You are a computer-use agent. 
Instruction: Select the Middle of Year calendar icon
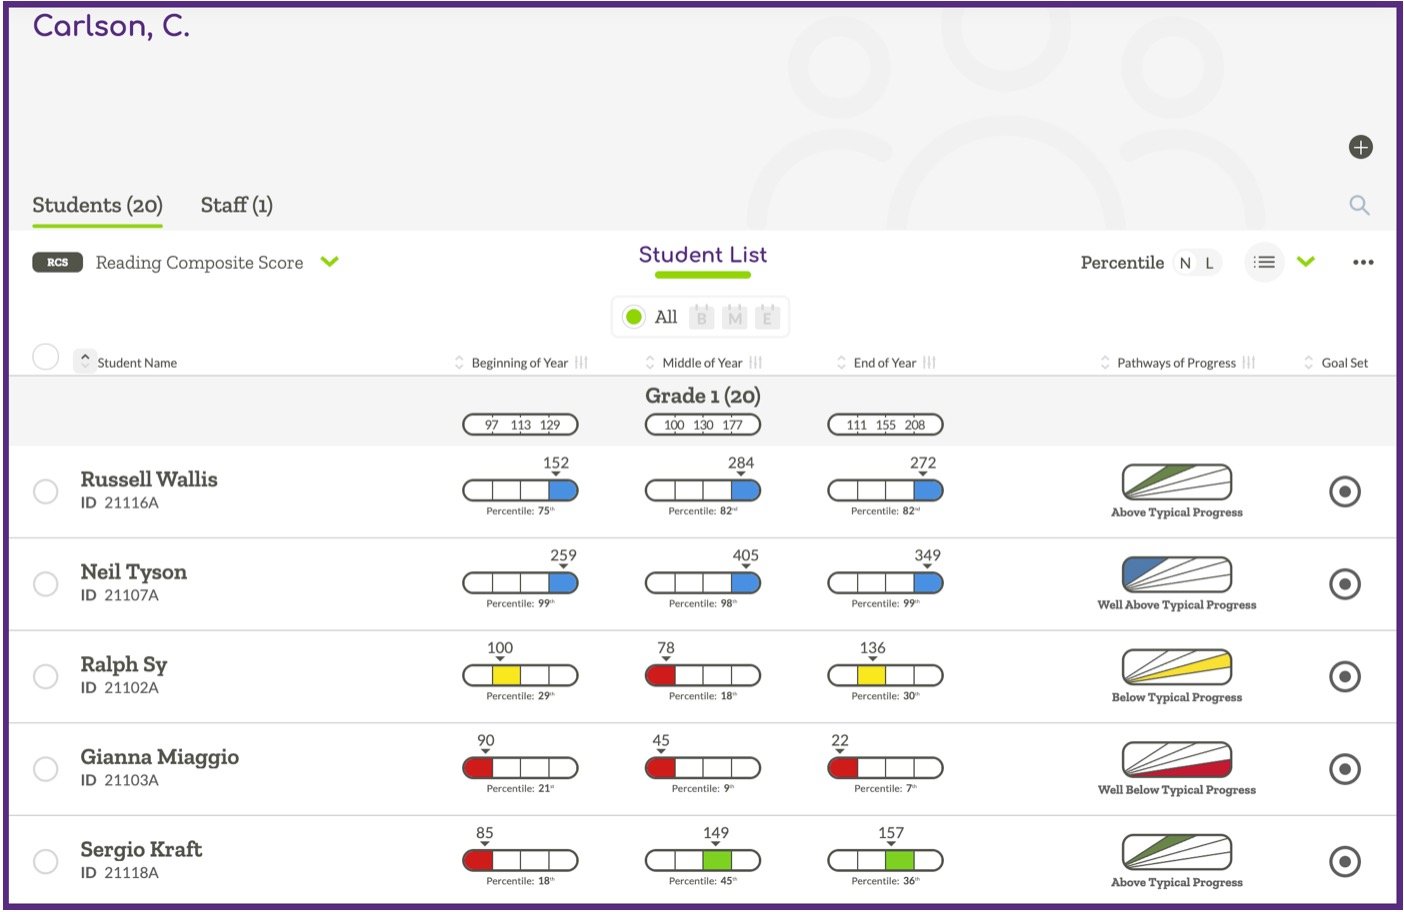coord(735,318)
